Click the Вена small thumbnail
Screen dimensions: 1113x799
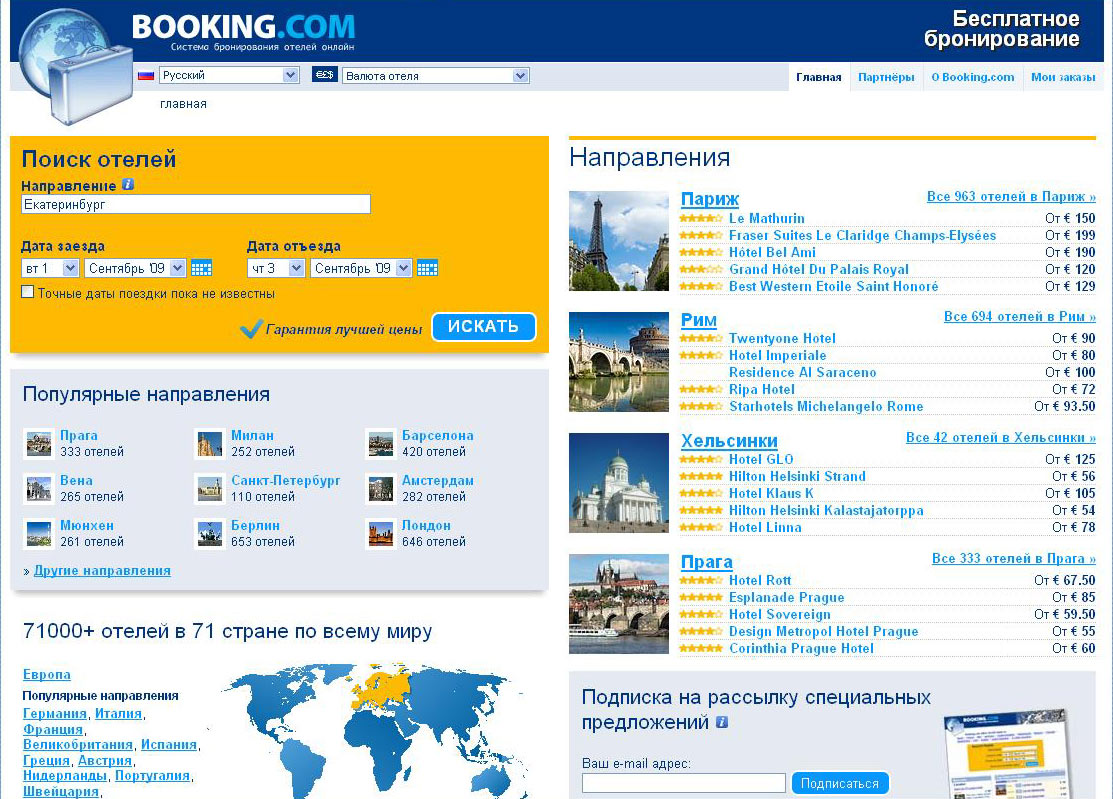point(39,489)
